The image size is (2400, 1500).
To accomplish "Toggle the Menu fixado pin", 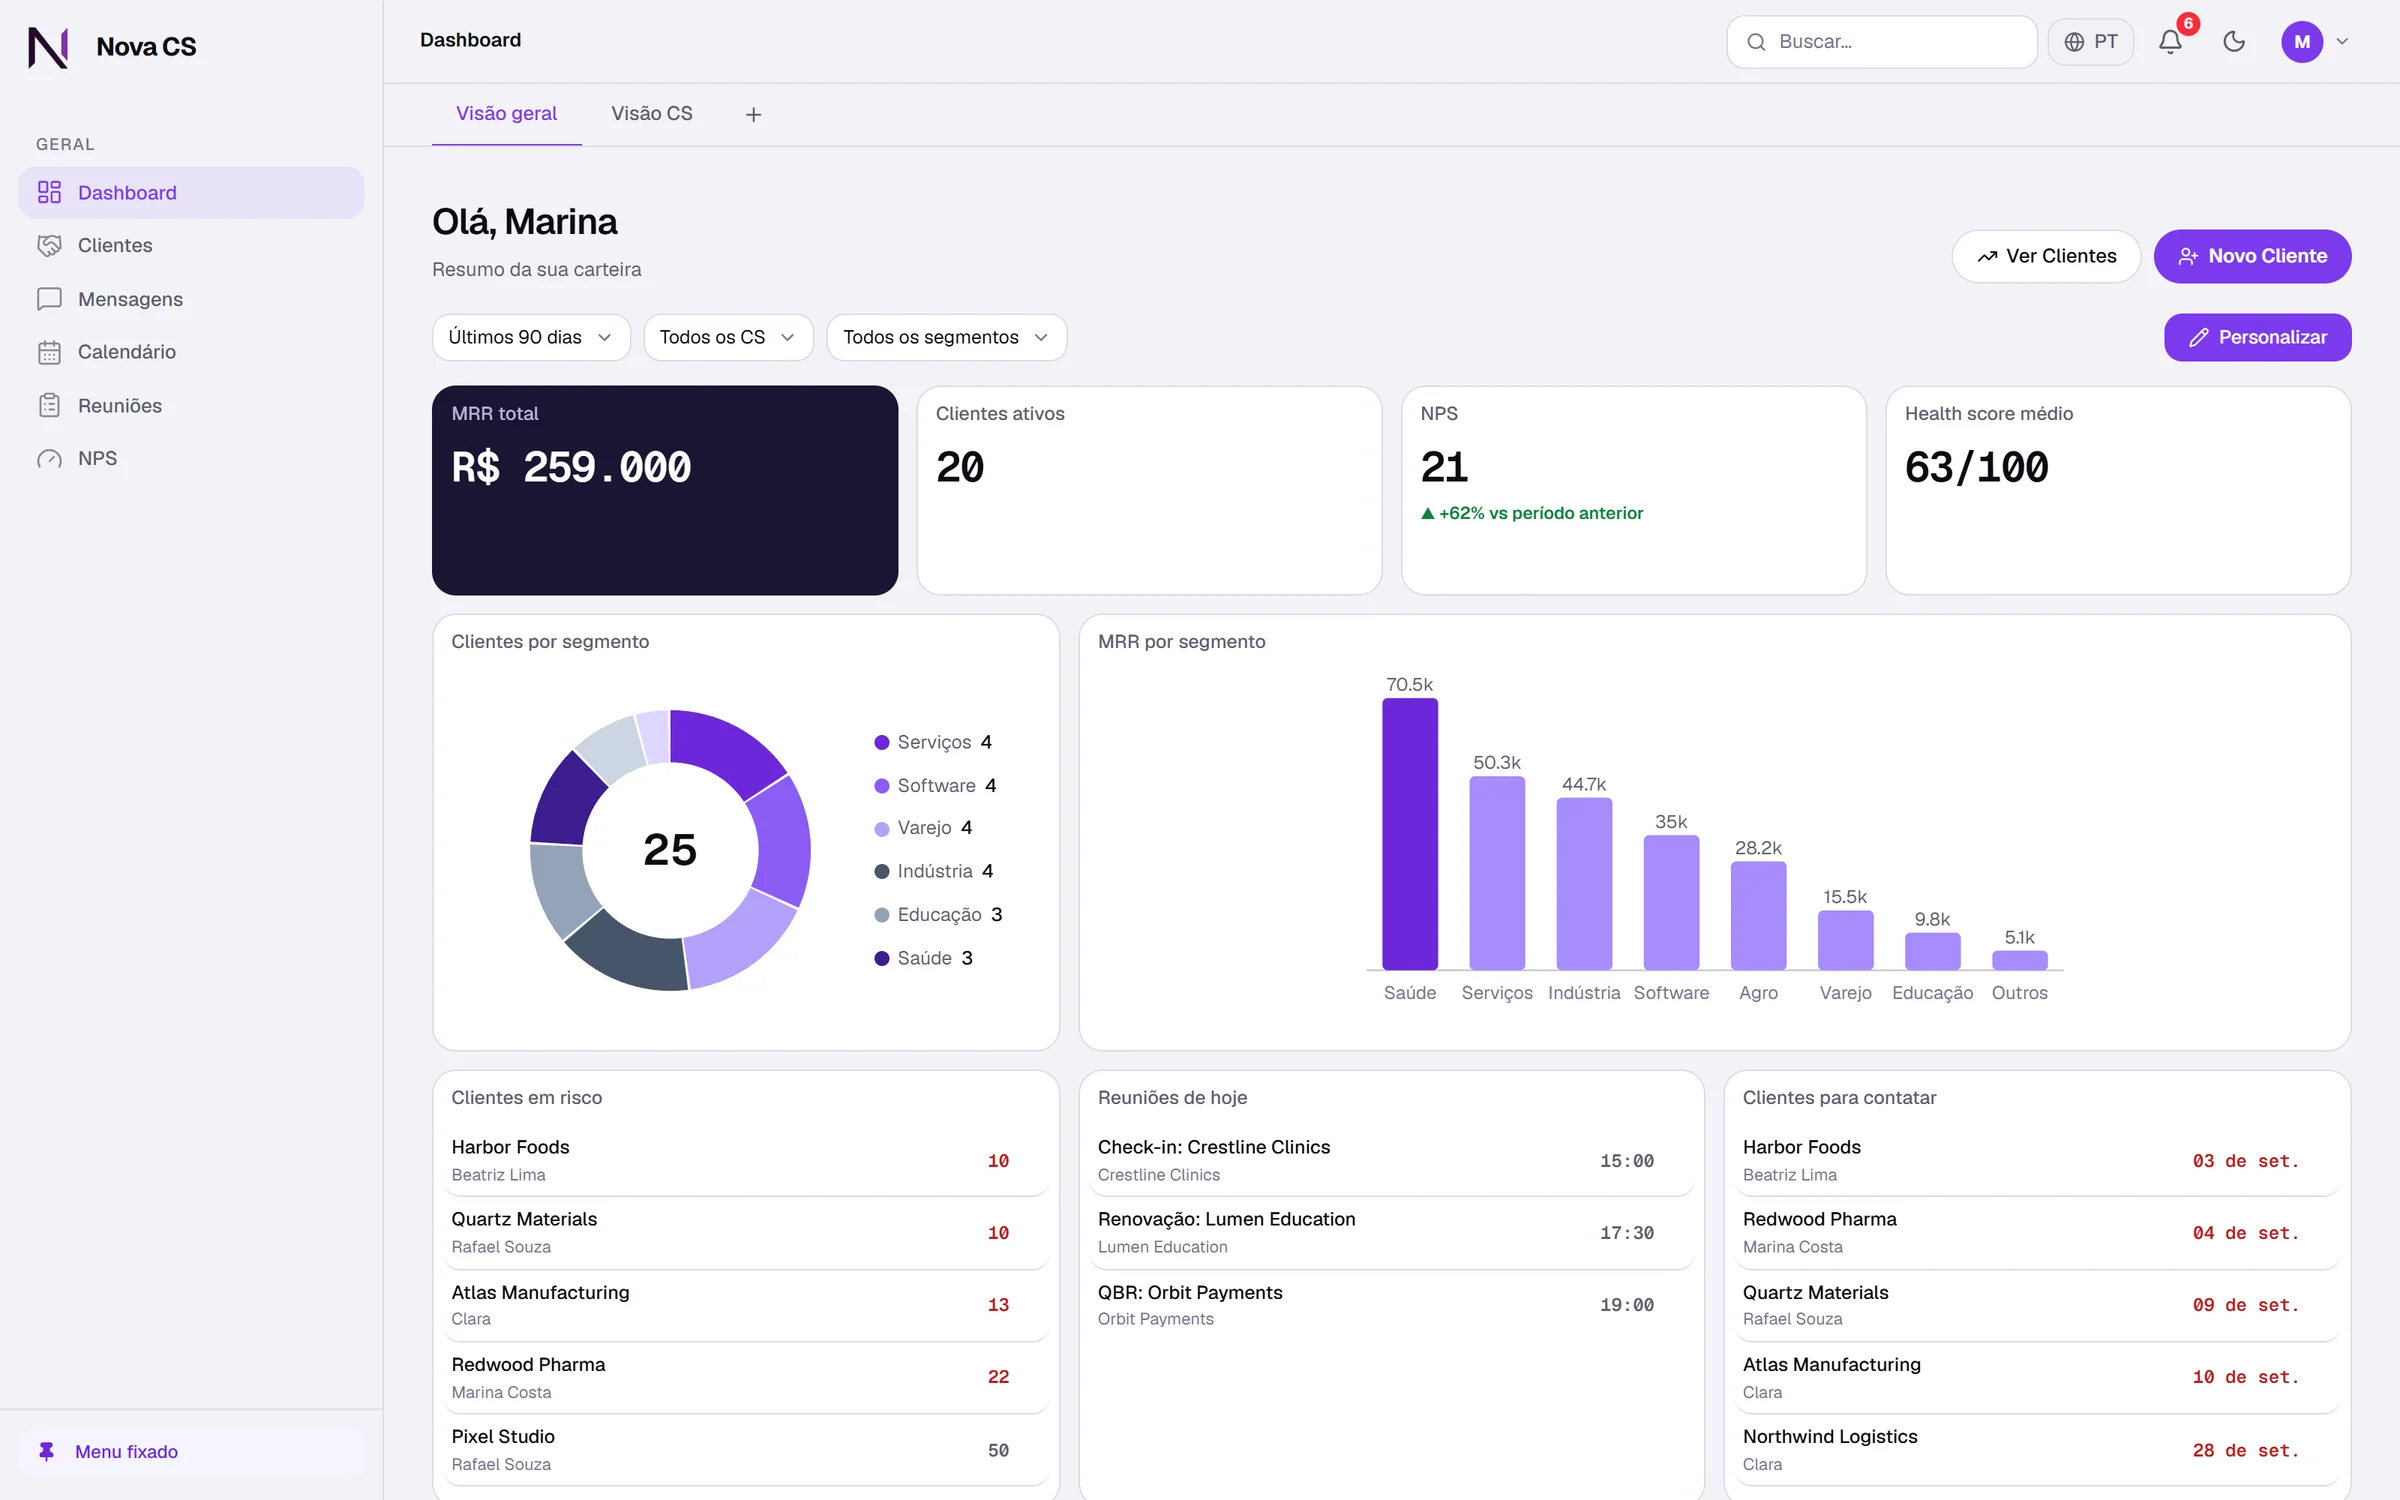I will pos(191,1452).
